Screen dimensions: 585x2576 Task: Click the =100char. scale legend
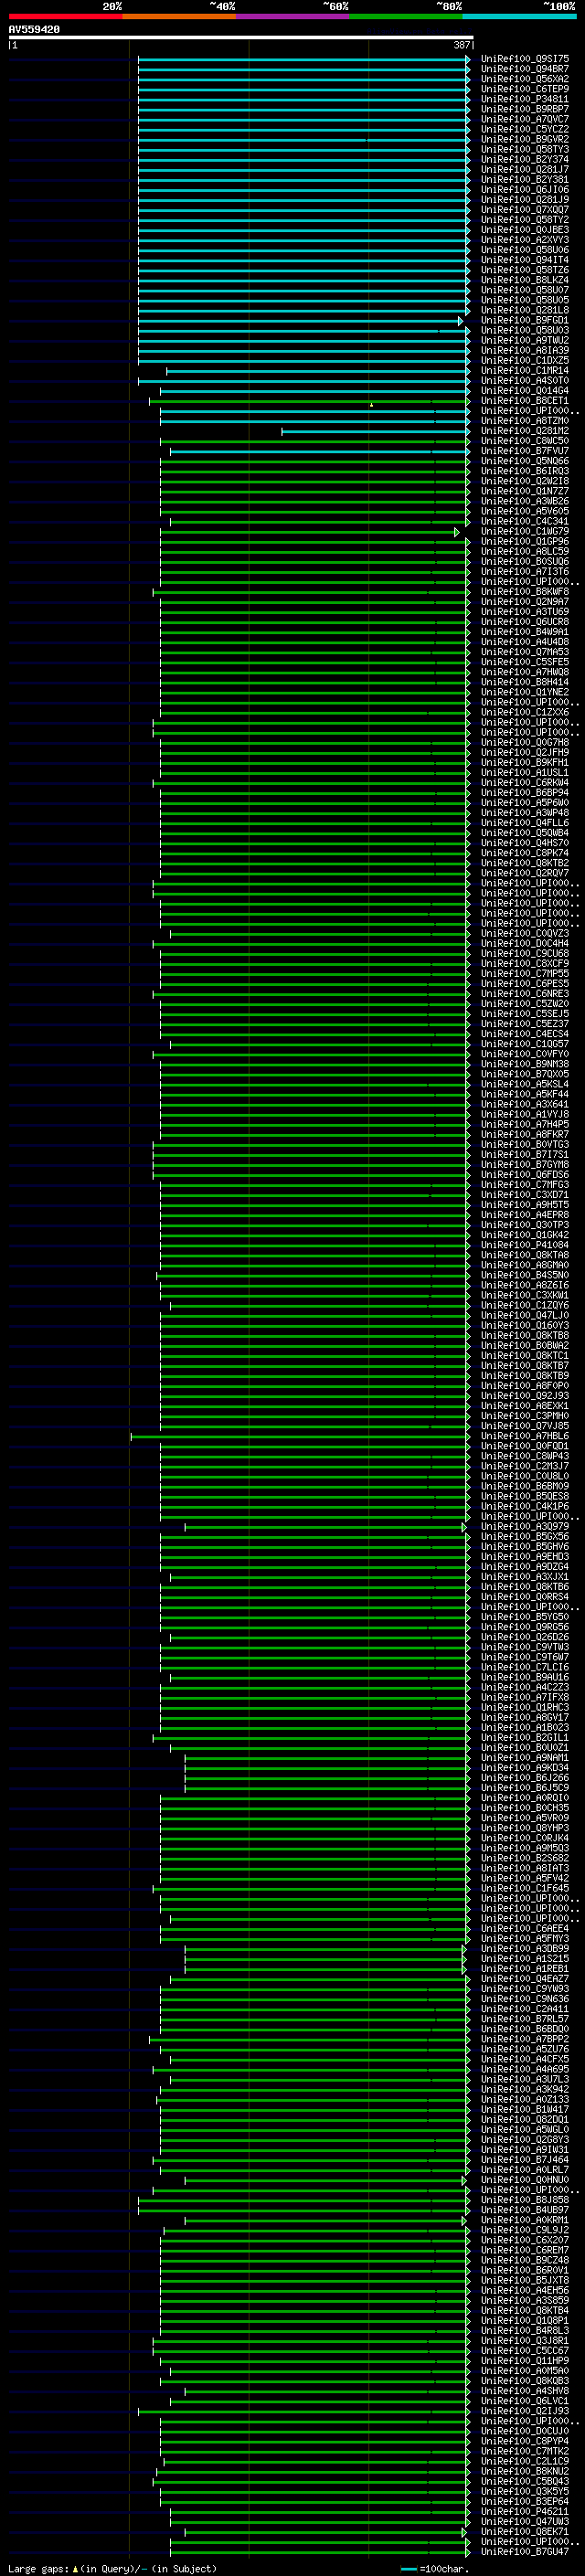pos(434,2569)
